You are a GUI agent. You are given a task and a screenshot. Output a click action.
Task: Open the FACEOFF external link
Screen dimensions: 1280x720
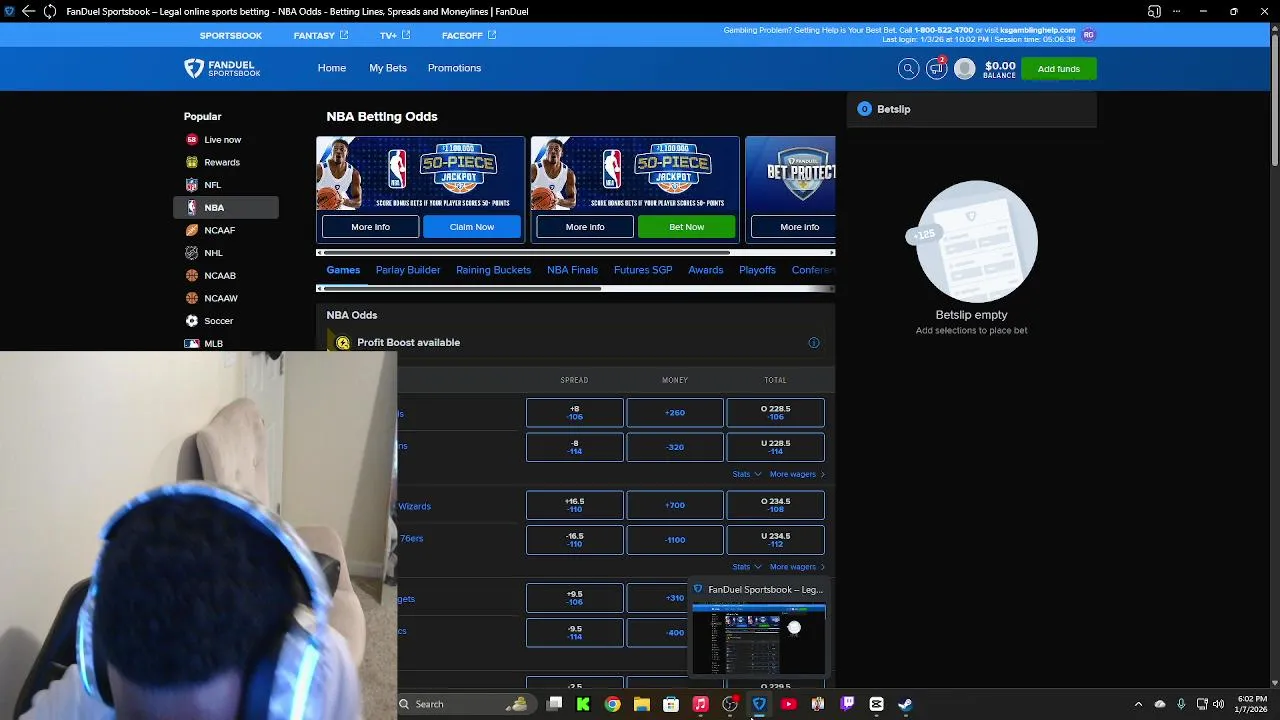(x=469, y=35)
